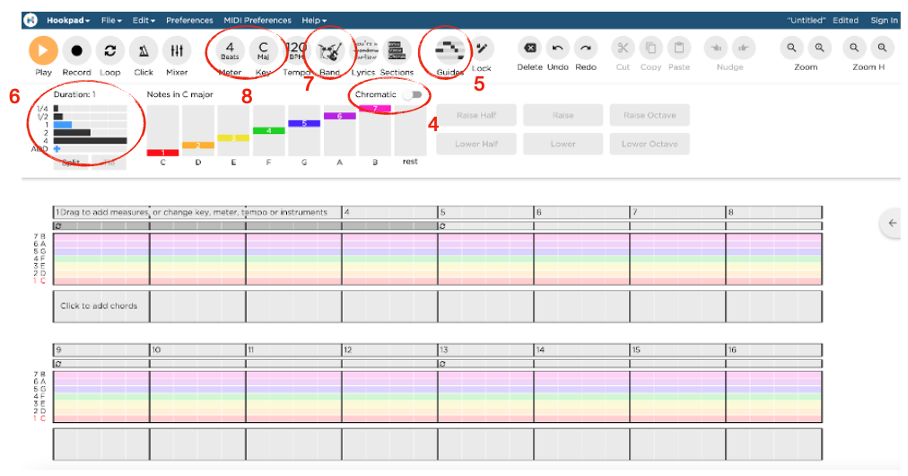The width and height of the screenshot is (908, 476).
Task: Enable the Loop icon
Action: click(110, 50)
